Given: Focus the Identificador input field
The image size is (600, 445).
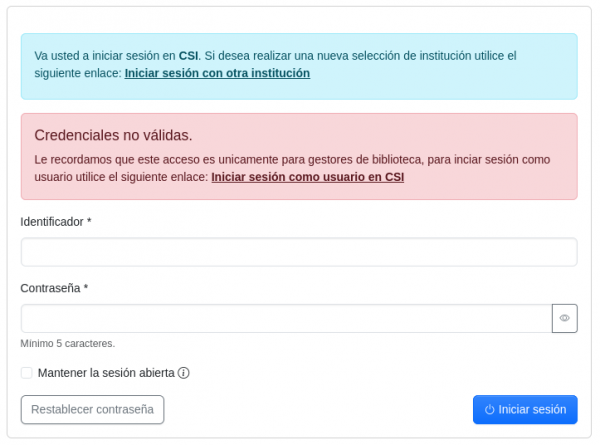Looking at the screenshot, I should (x=299, y=252).
